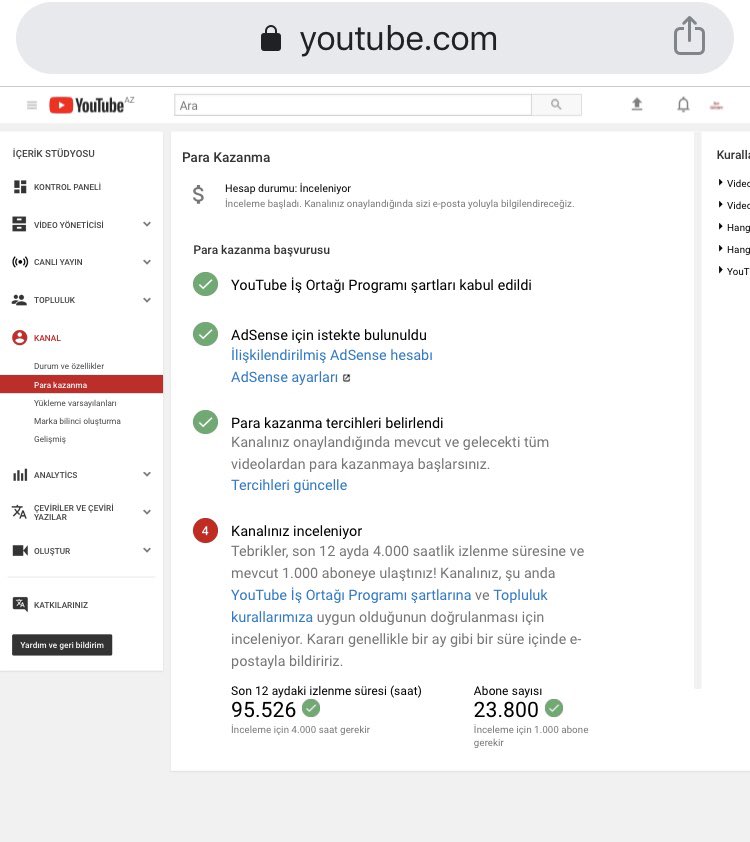Viewport: 750px width, 842px height.
Task: Open İlişkilendirilmiş AdSense hesabı link
Action: click(332, 355)
